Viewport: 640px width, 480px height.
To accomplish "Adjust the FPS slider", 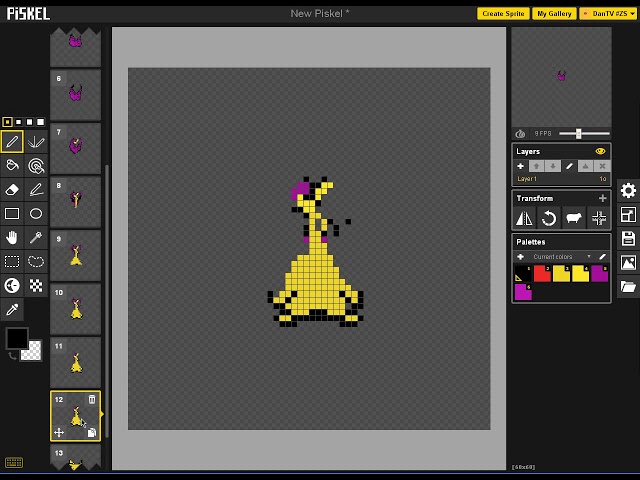I will (578, 133).
